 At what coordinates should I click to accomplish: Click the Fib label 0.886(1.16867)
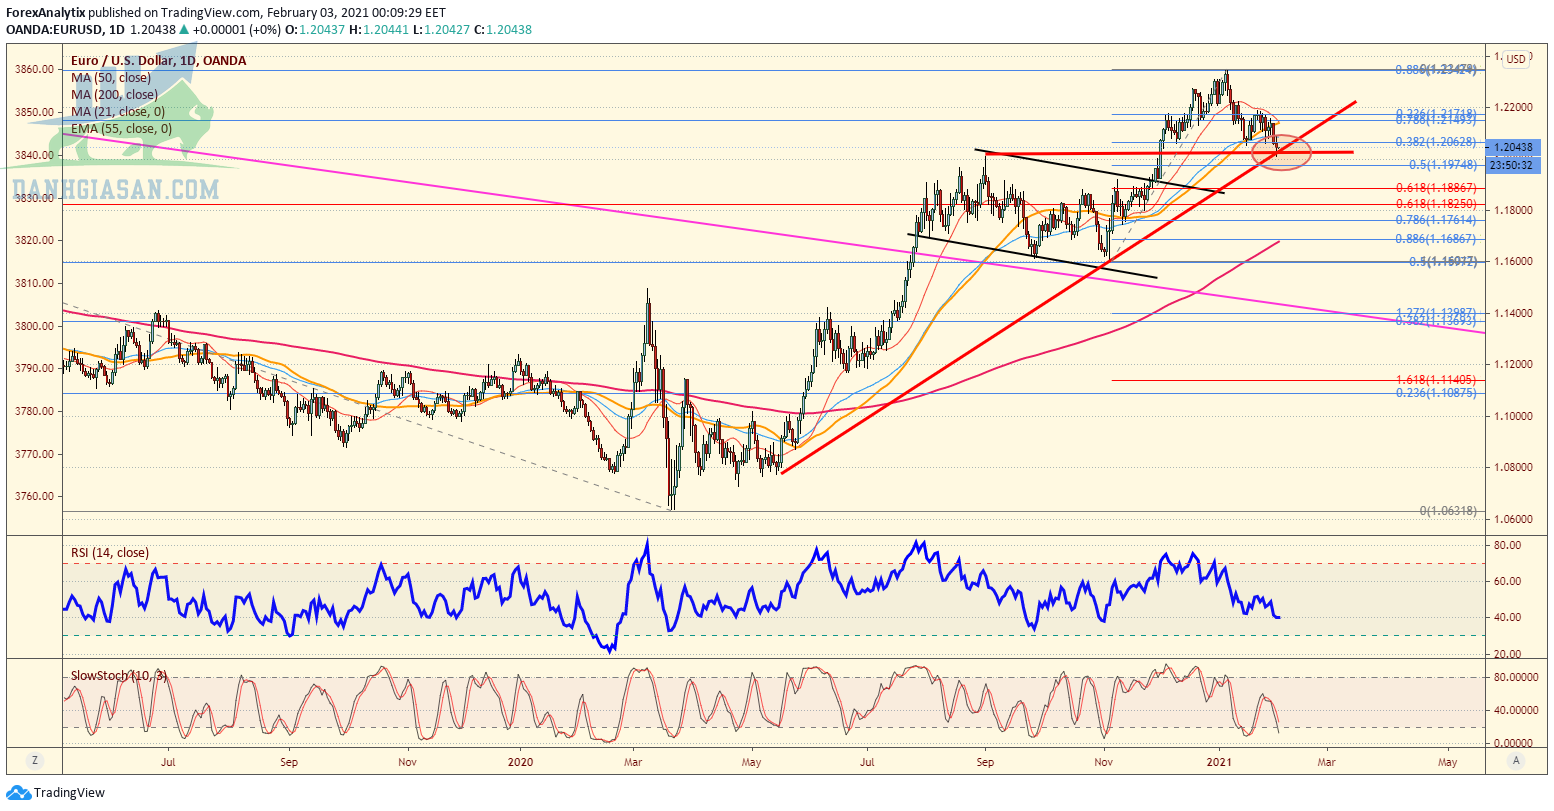coord(1436,239)
